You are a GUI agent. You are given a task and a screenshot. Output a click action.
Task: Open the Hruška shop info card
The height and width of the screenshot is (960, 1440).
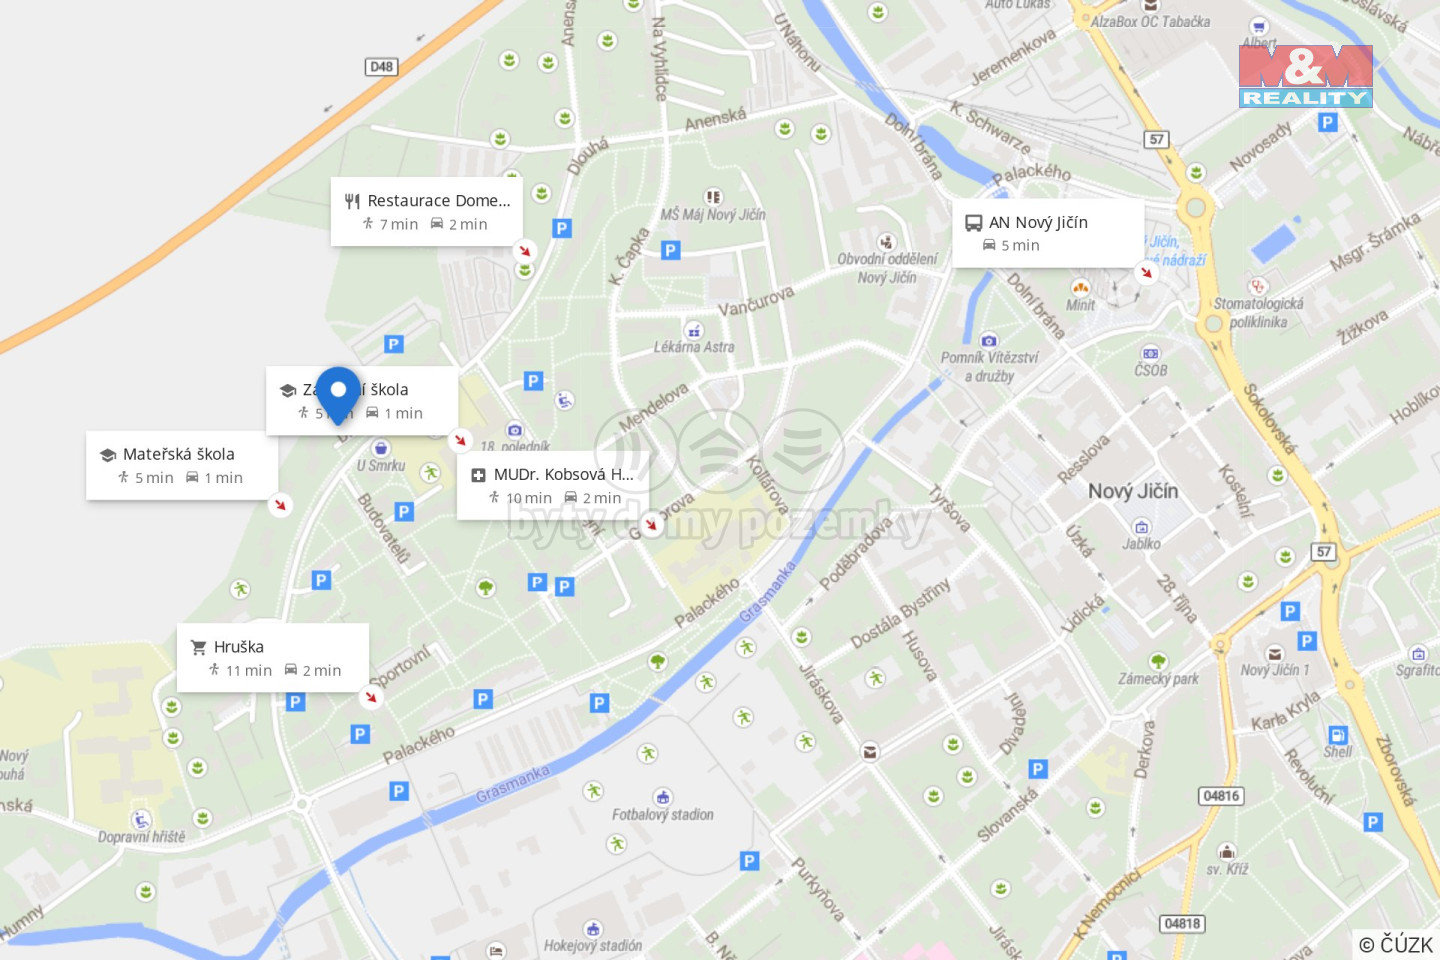click(x=273, y=658)
